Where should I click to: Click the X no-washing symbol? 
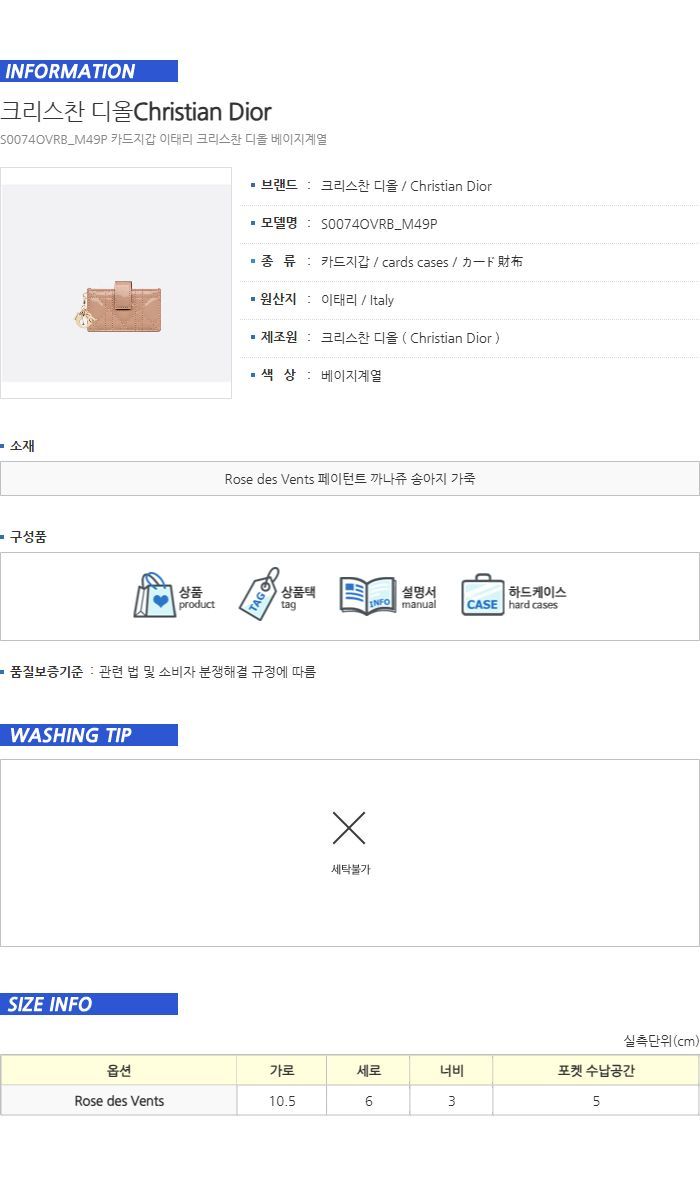point(349,828)
